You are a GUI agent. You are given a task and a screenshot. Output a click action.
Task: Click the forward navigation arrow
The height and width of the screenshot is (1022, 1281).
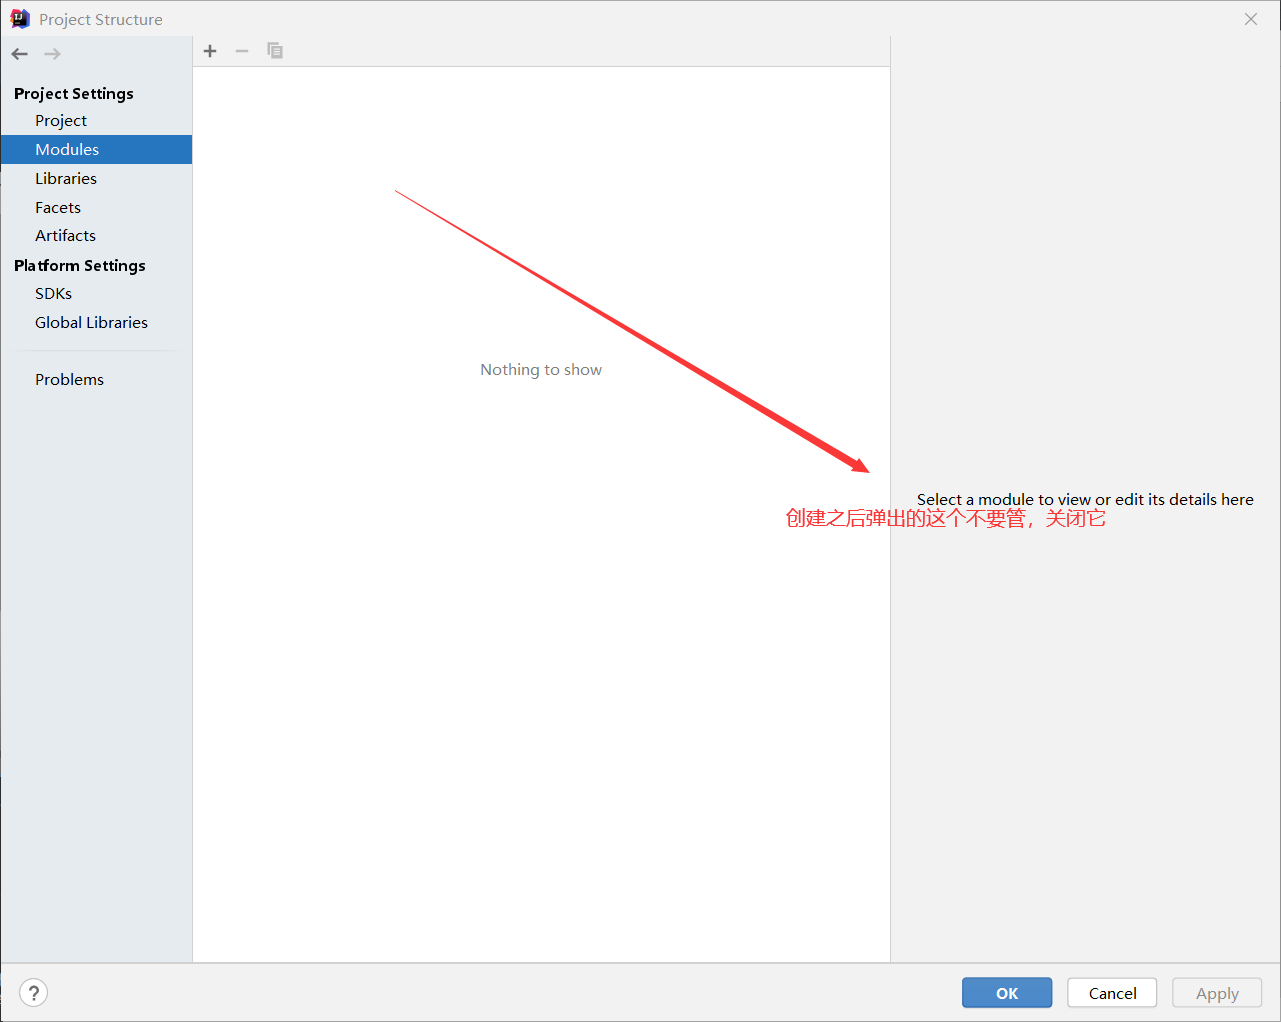point(53,54)
